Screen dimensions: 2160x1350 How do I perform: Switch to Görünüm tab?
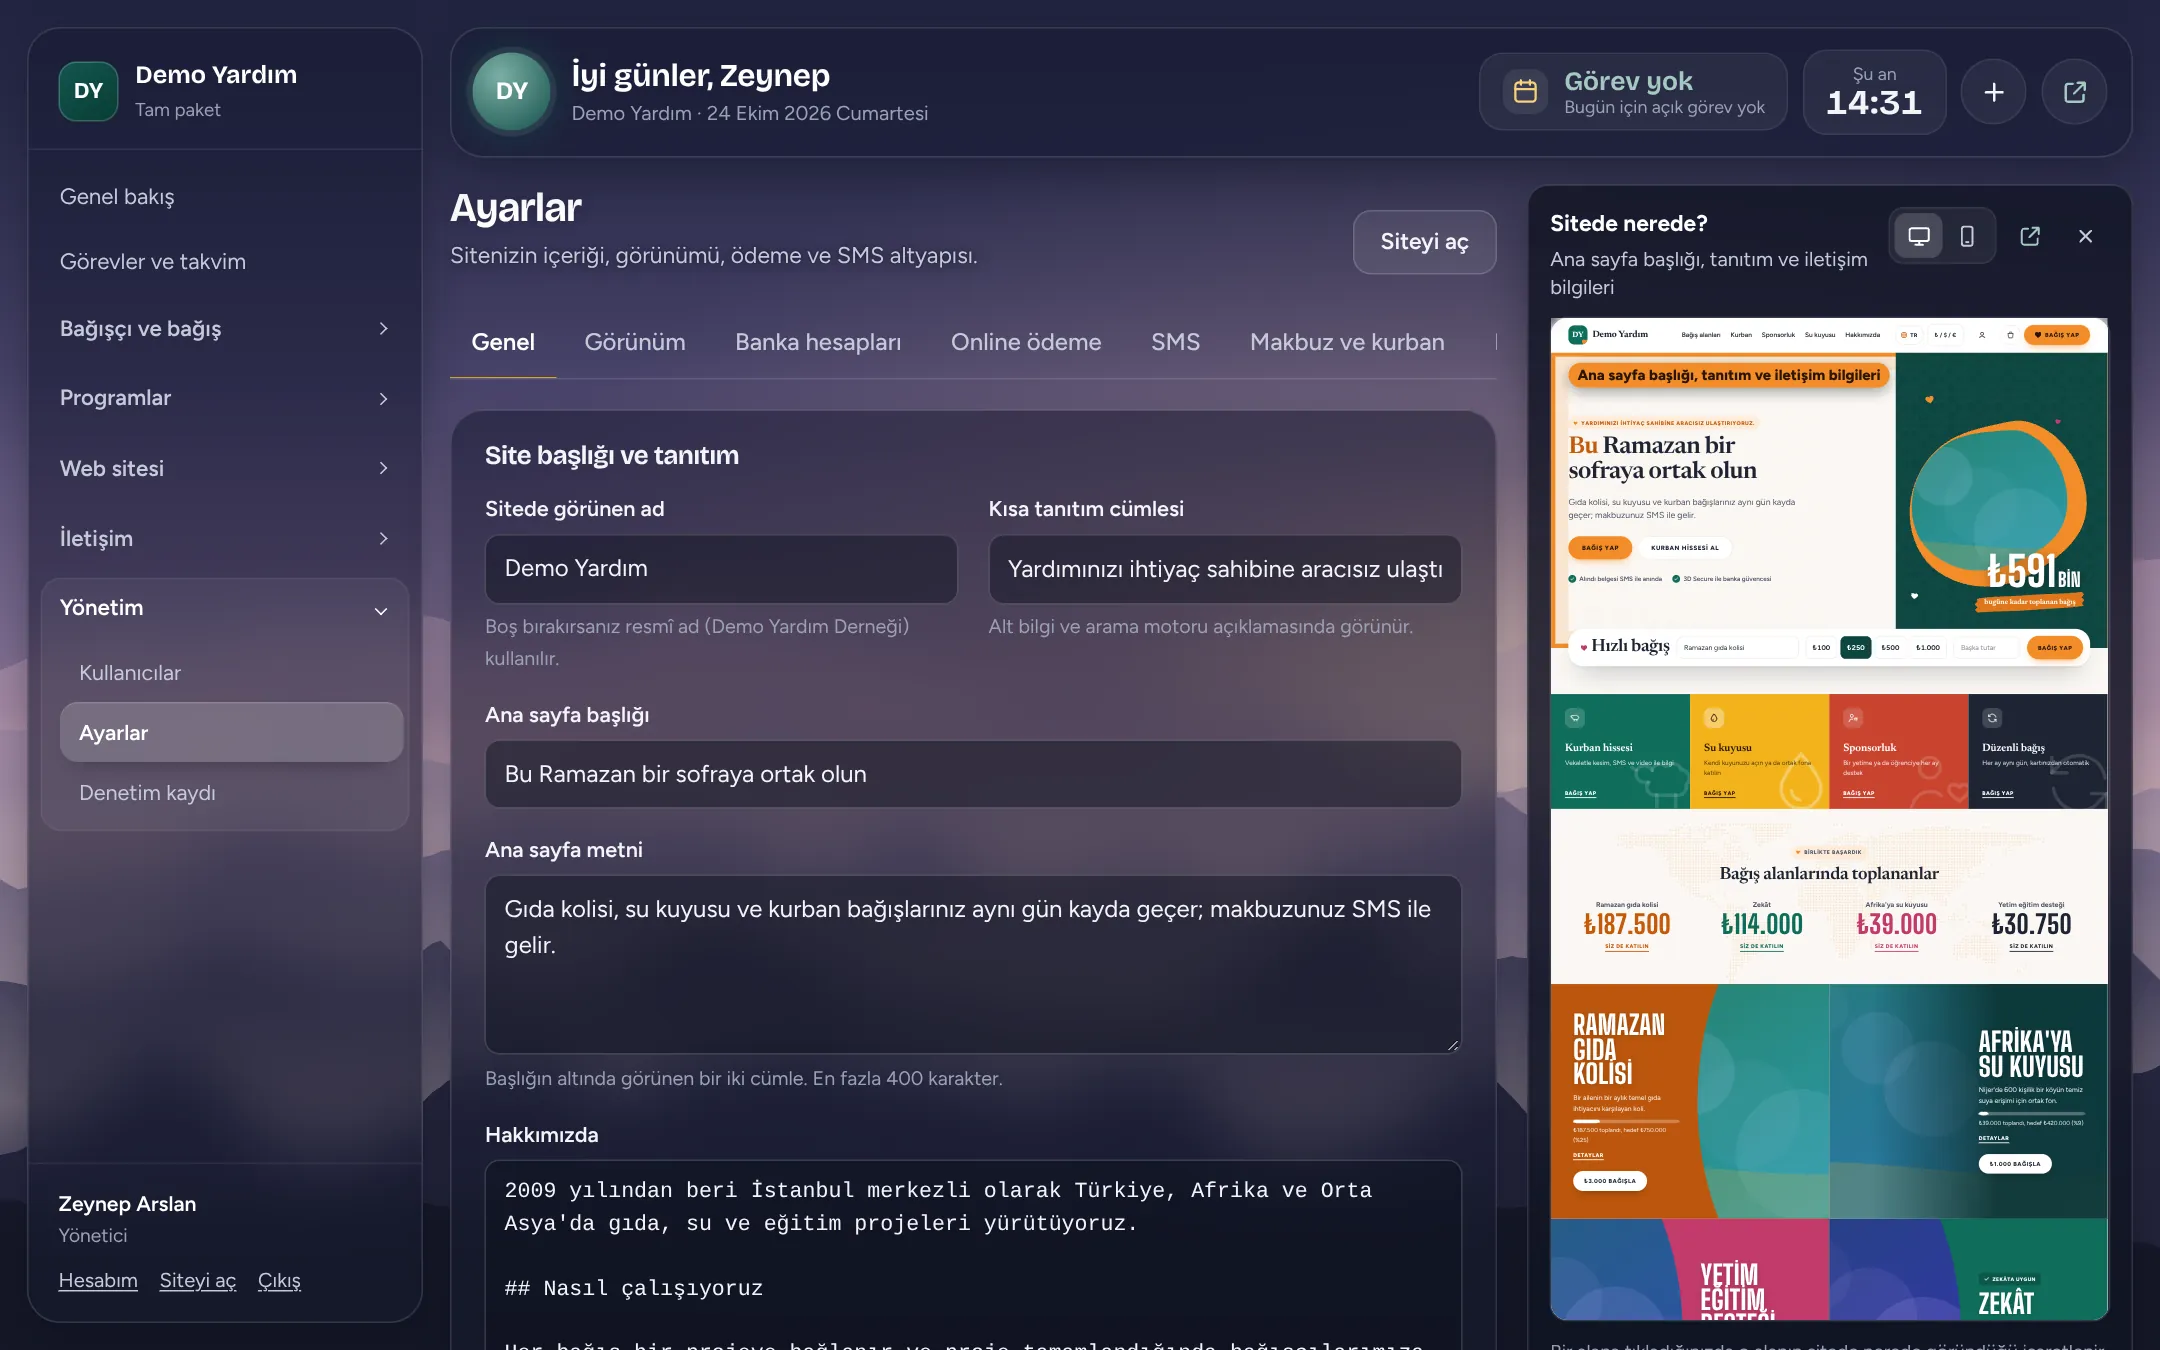coord(635,342)
